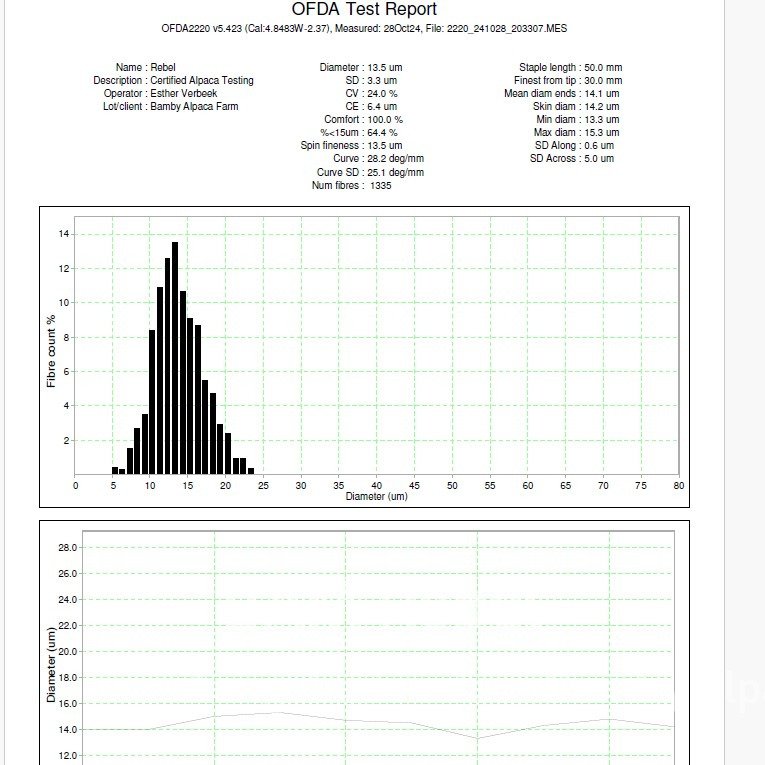Click operator name Esther Verbeek

click(183, 93)
